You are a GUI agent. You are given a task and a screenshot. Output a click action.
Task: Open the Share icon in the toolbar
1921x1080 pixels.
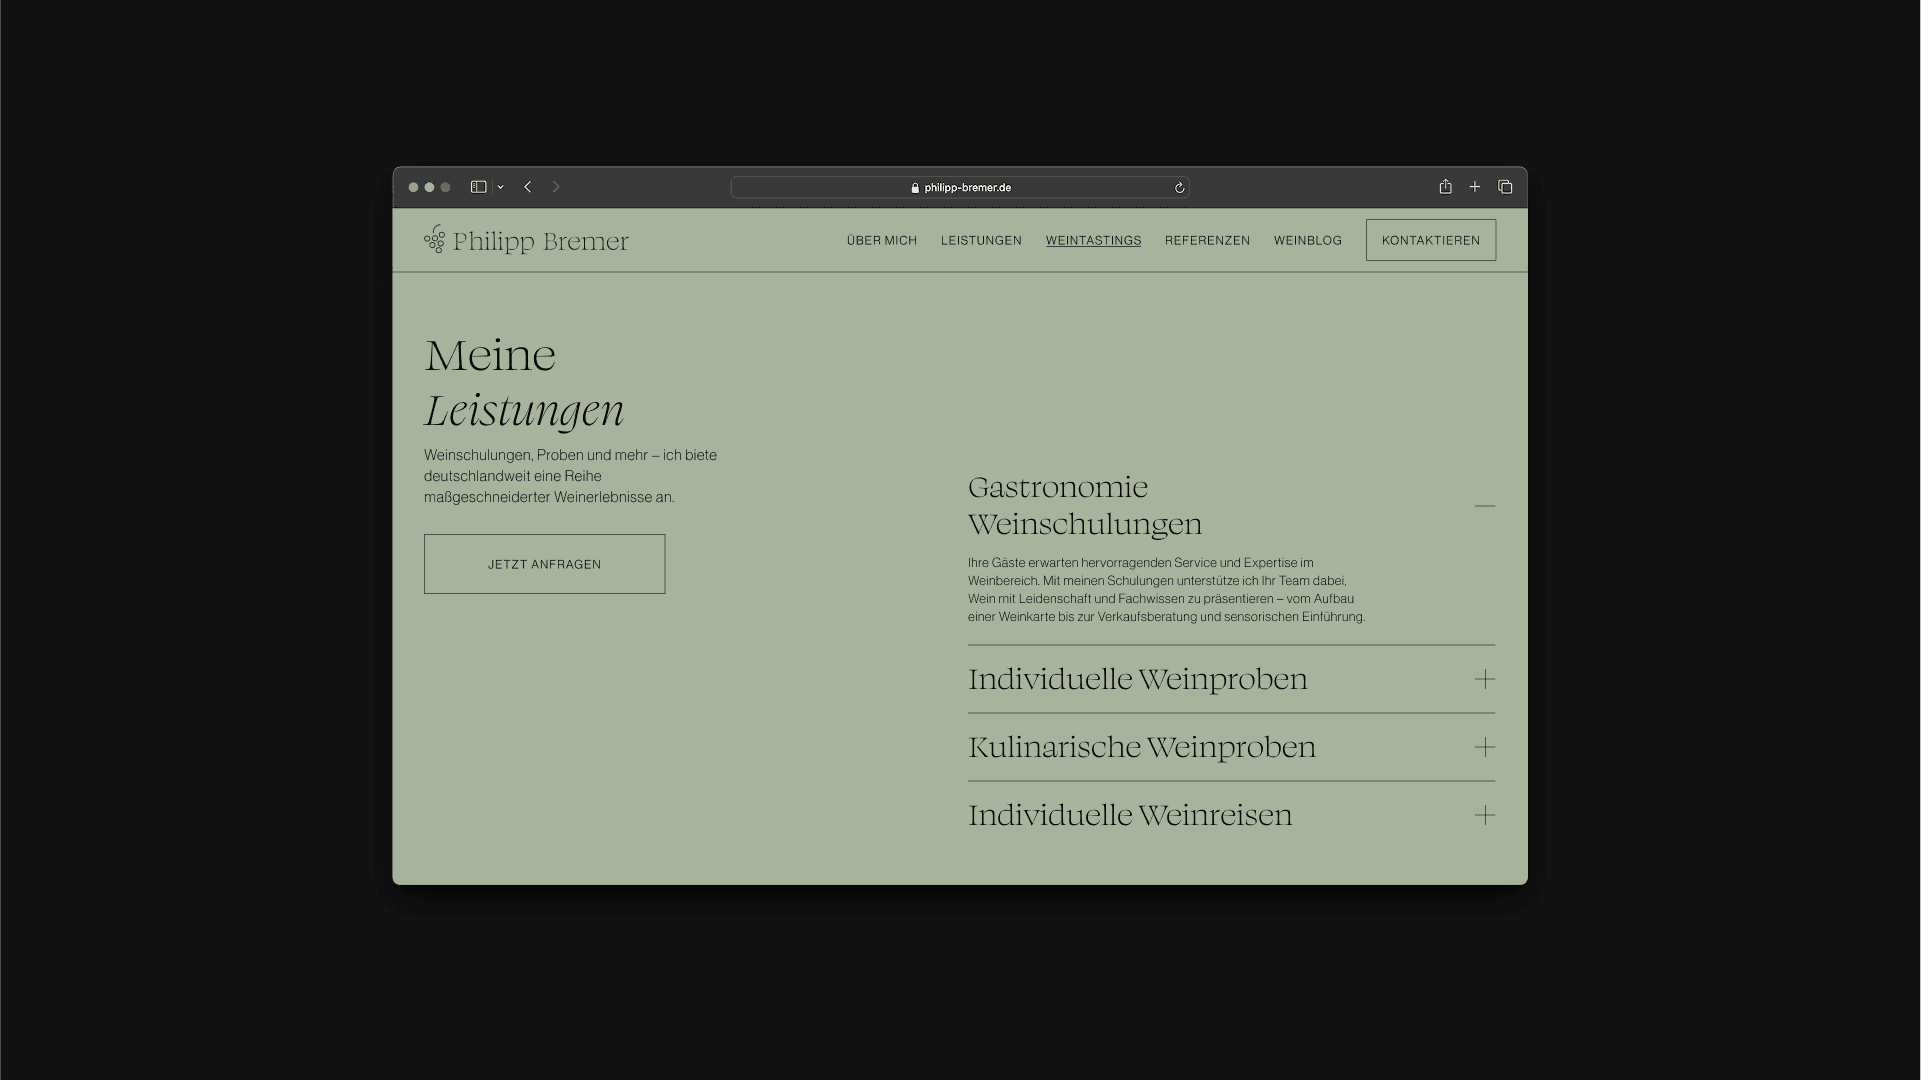click(1445, 187)
